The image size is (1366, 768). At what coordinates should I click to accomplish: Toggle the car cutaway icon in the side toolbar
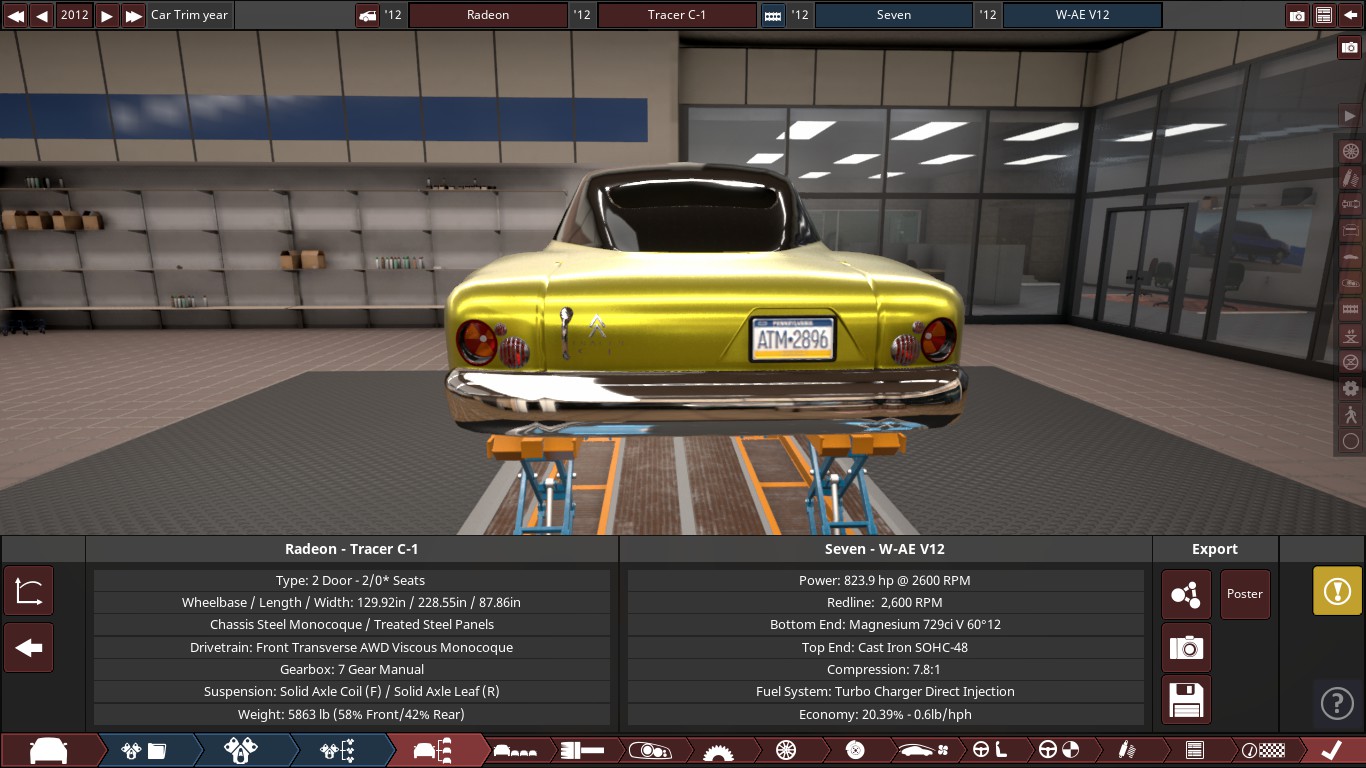pyautogui.click(x=1350, y=283)
